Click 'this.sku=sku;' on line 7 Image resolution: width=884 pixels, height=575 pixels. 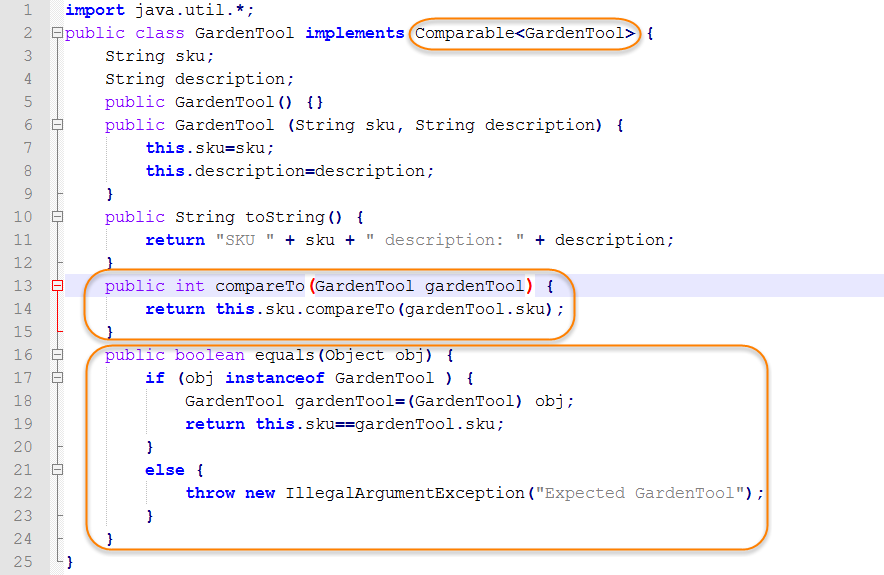pos(210,148)
